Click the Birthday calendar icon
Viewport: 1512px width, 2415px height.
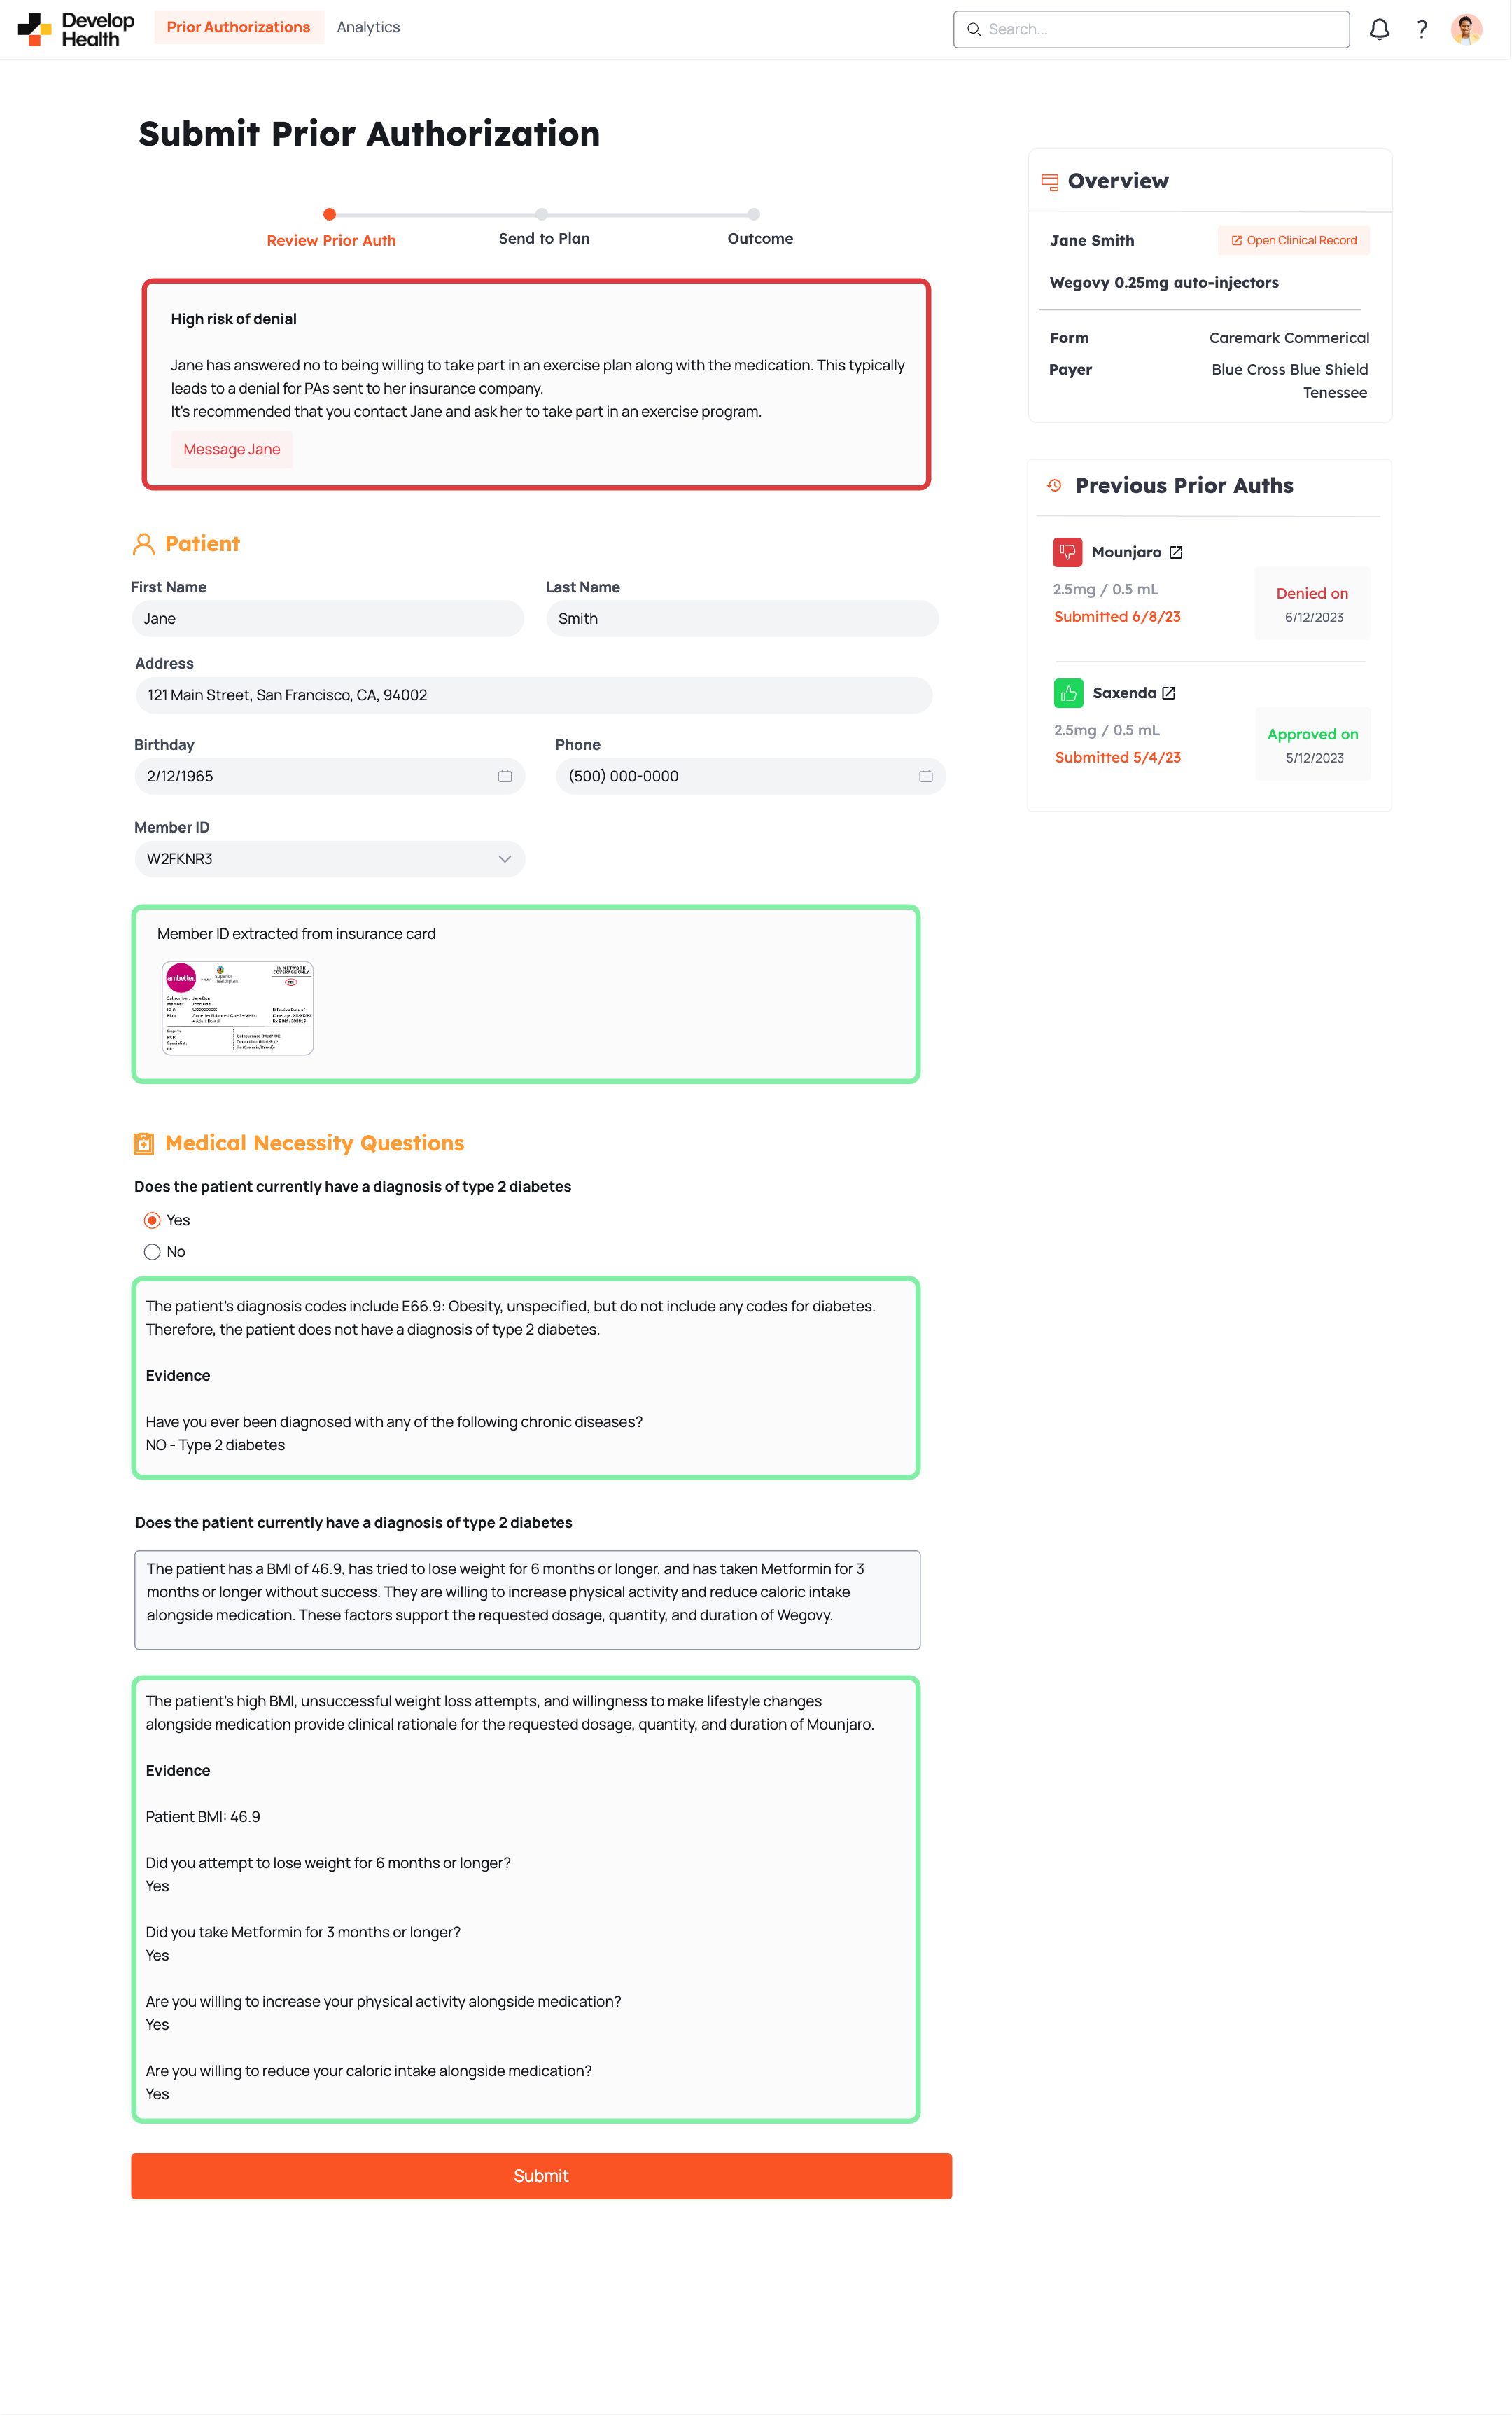point(505,776)
